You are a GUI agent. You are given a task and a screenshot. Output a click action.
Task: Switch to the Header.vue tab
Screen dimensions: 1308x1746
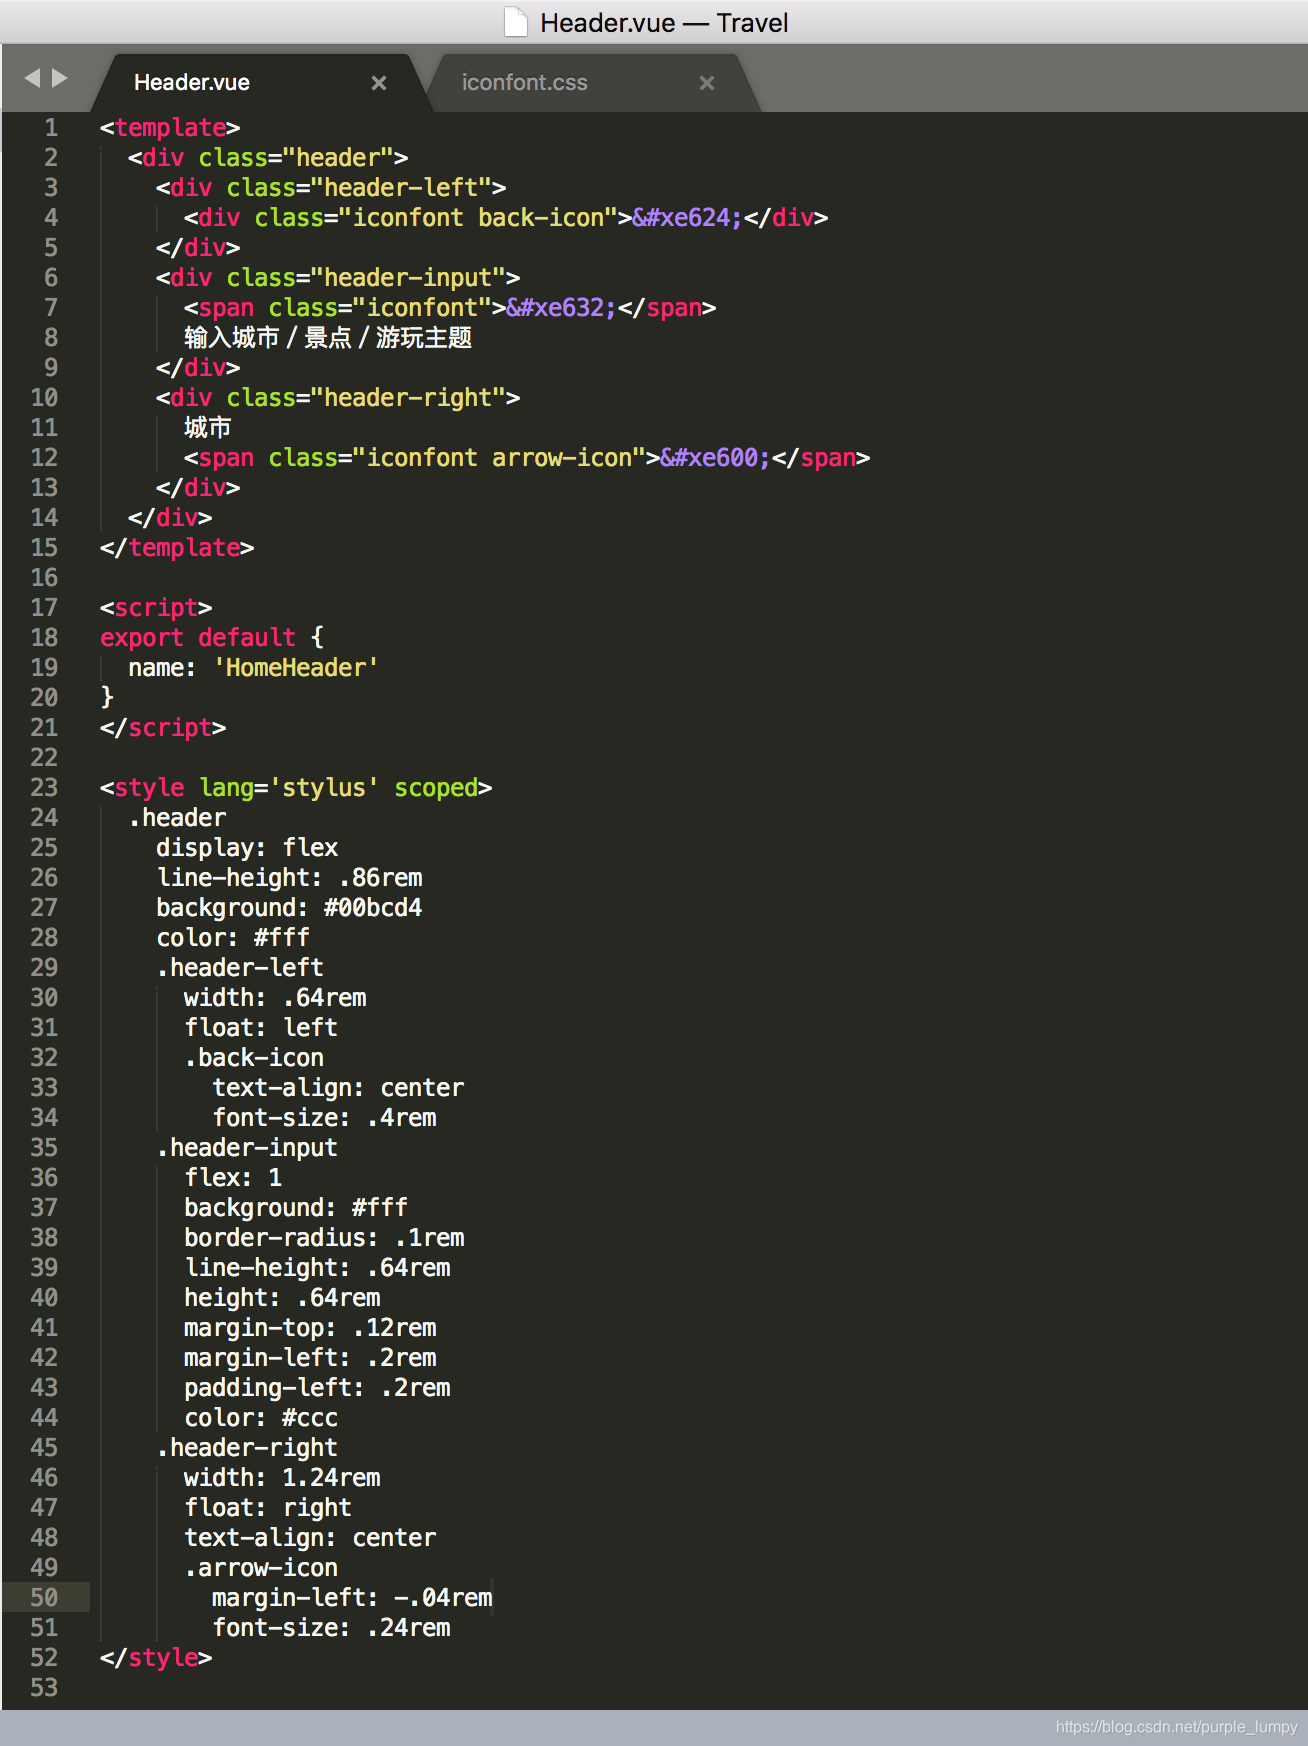point(192,82)
